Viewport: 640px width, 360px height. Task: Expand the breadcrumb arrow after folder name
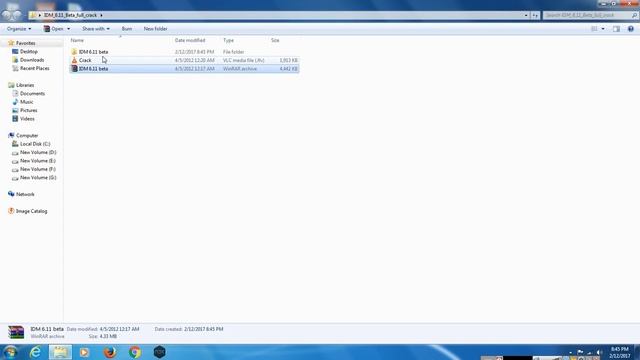pos(101,15)
